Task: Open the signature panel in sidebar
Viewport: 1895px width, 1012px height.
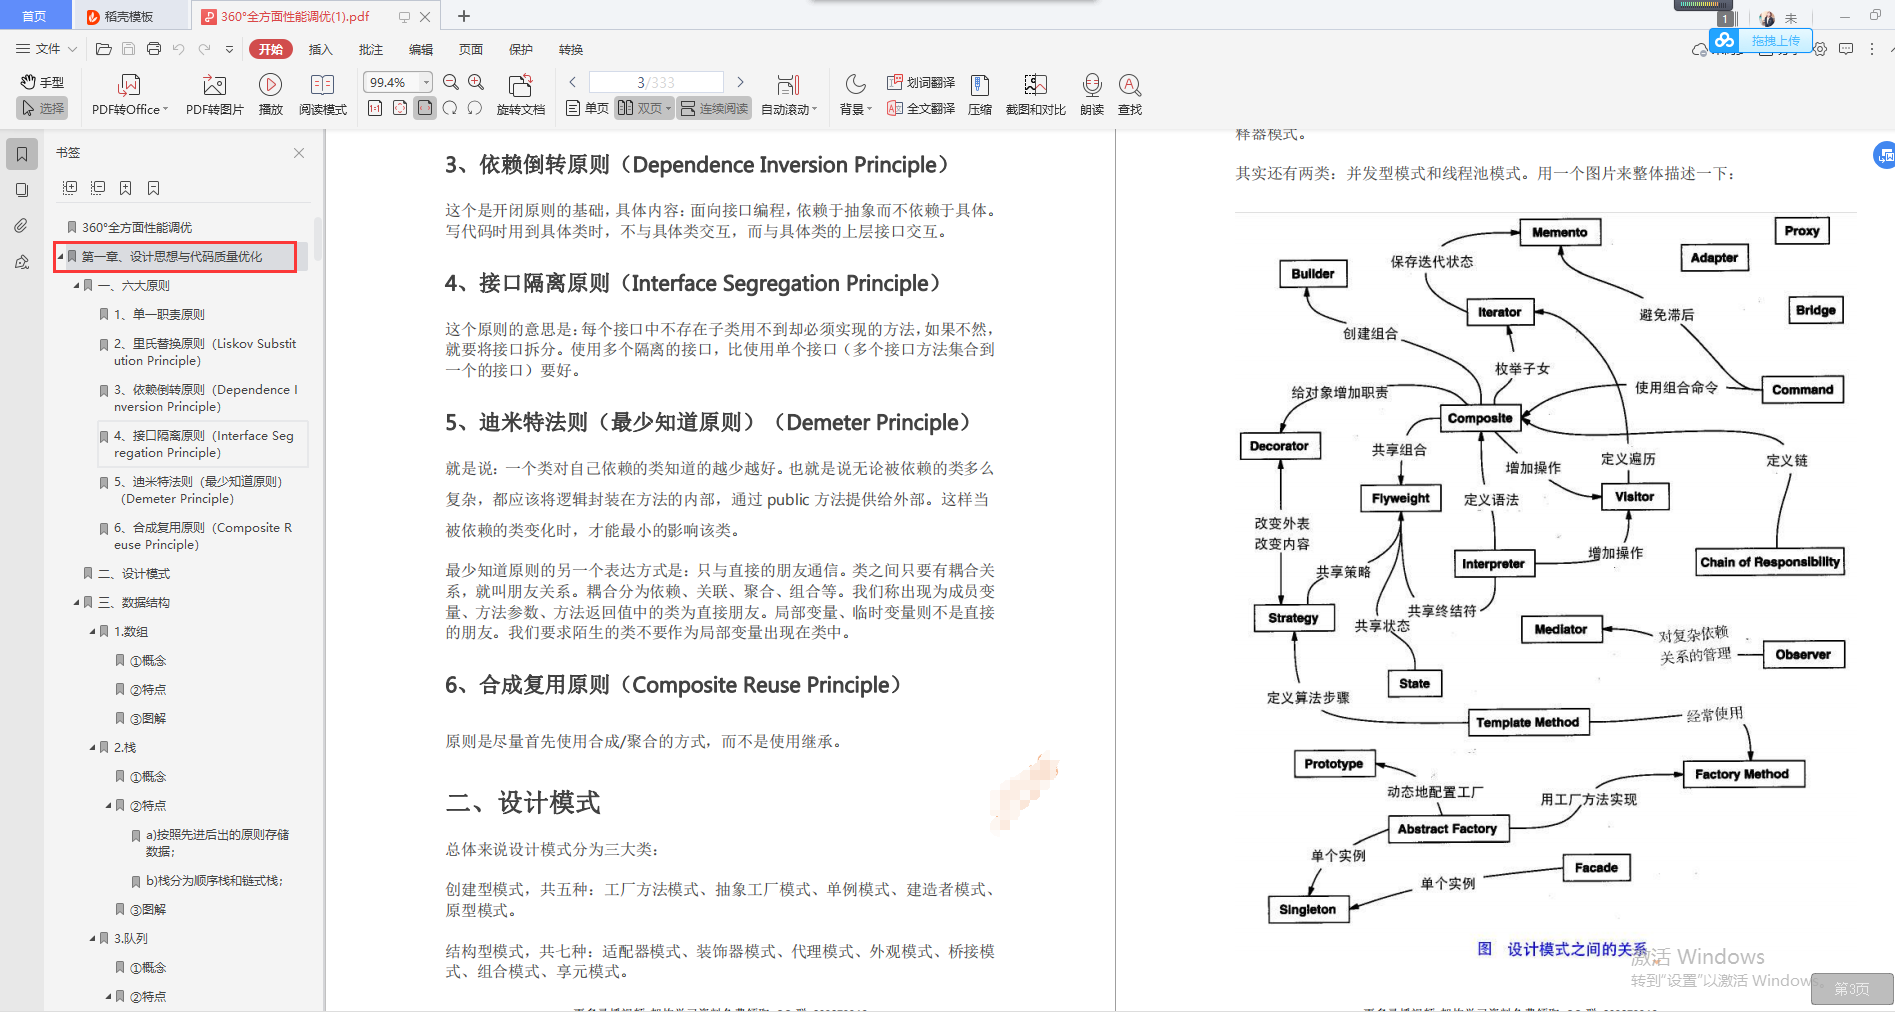Action: (22, 262)
